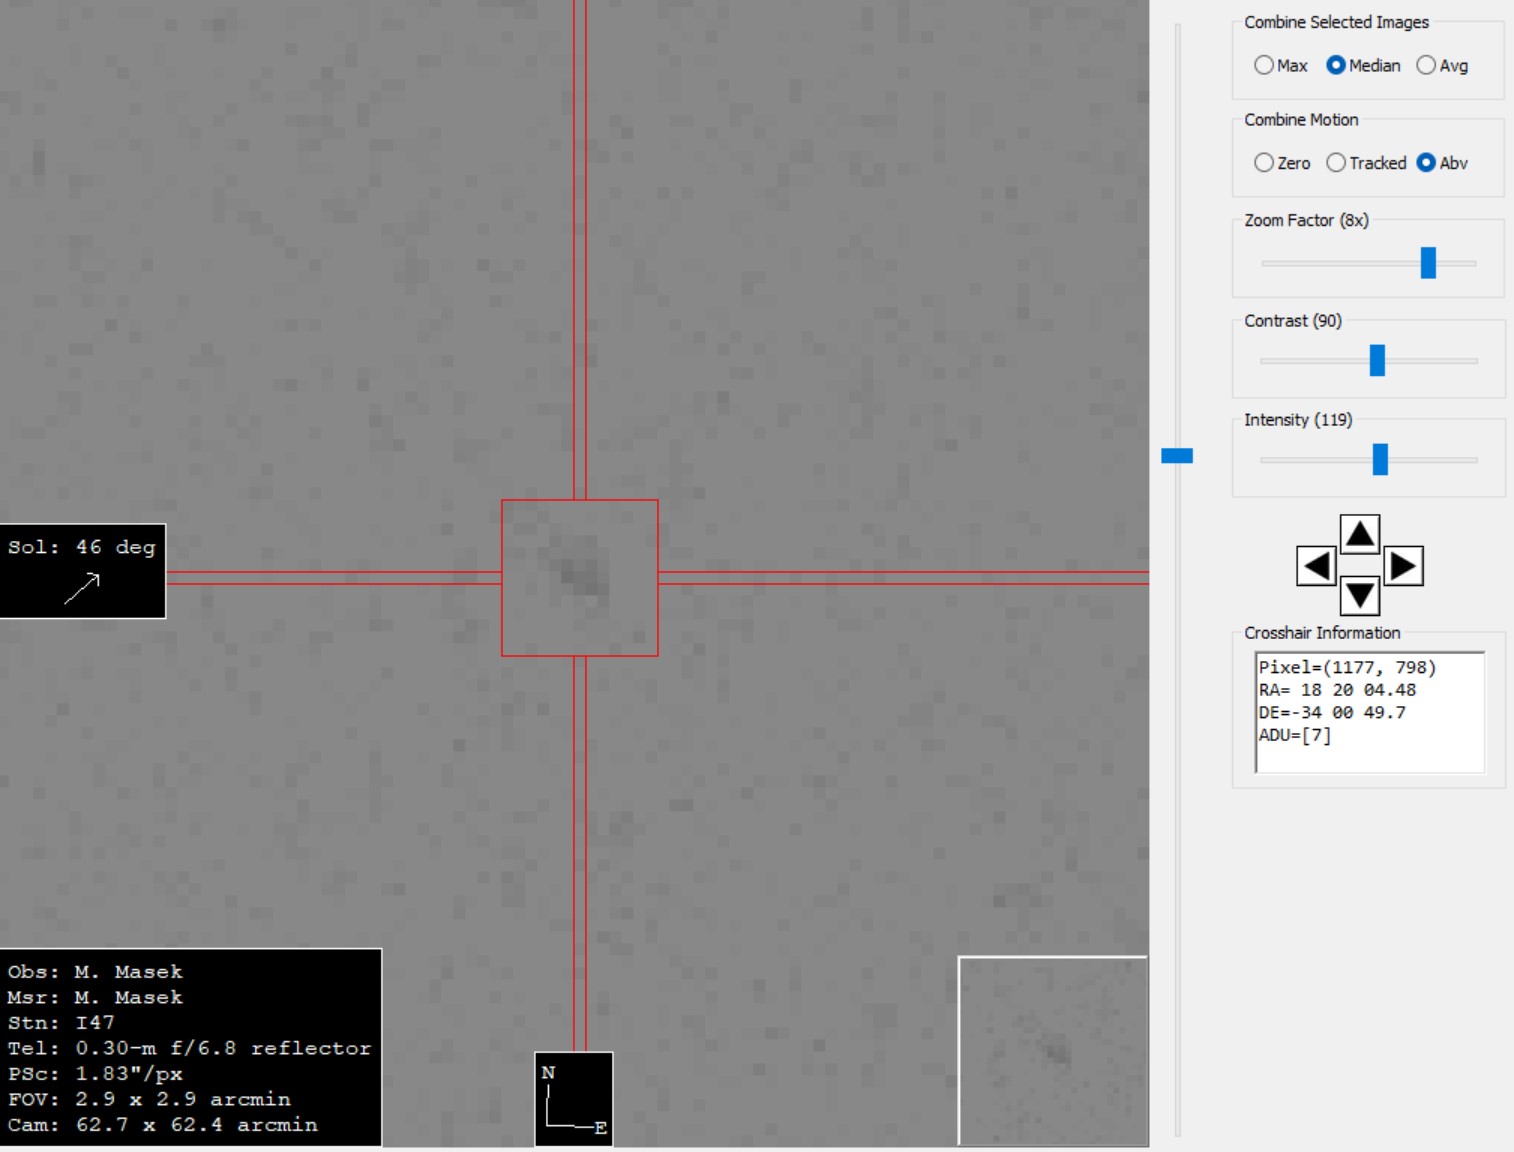The image size is (1514, 1152).
Task: Click the Zoom Factor slider handle
Action: click(x=1428, y=263)
